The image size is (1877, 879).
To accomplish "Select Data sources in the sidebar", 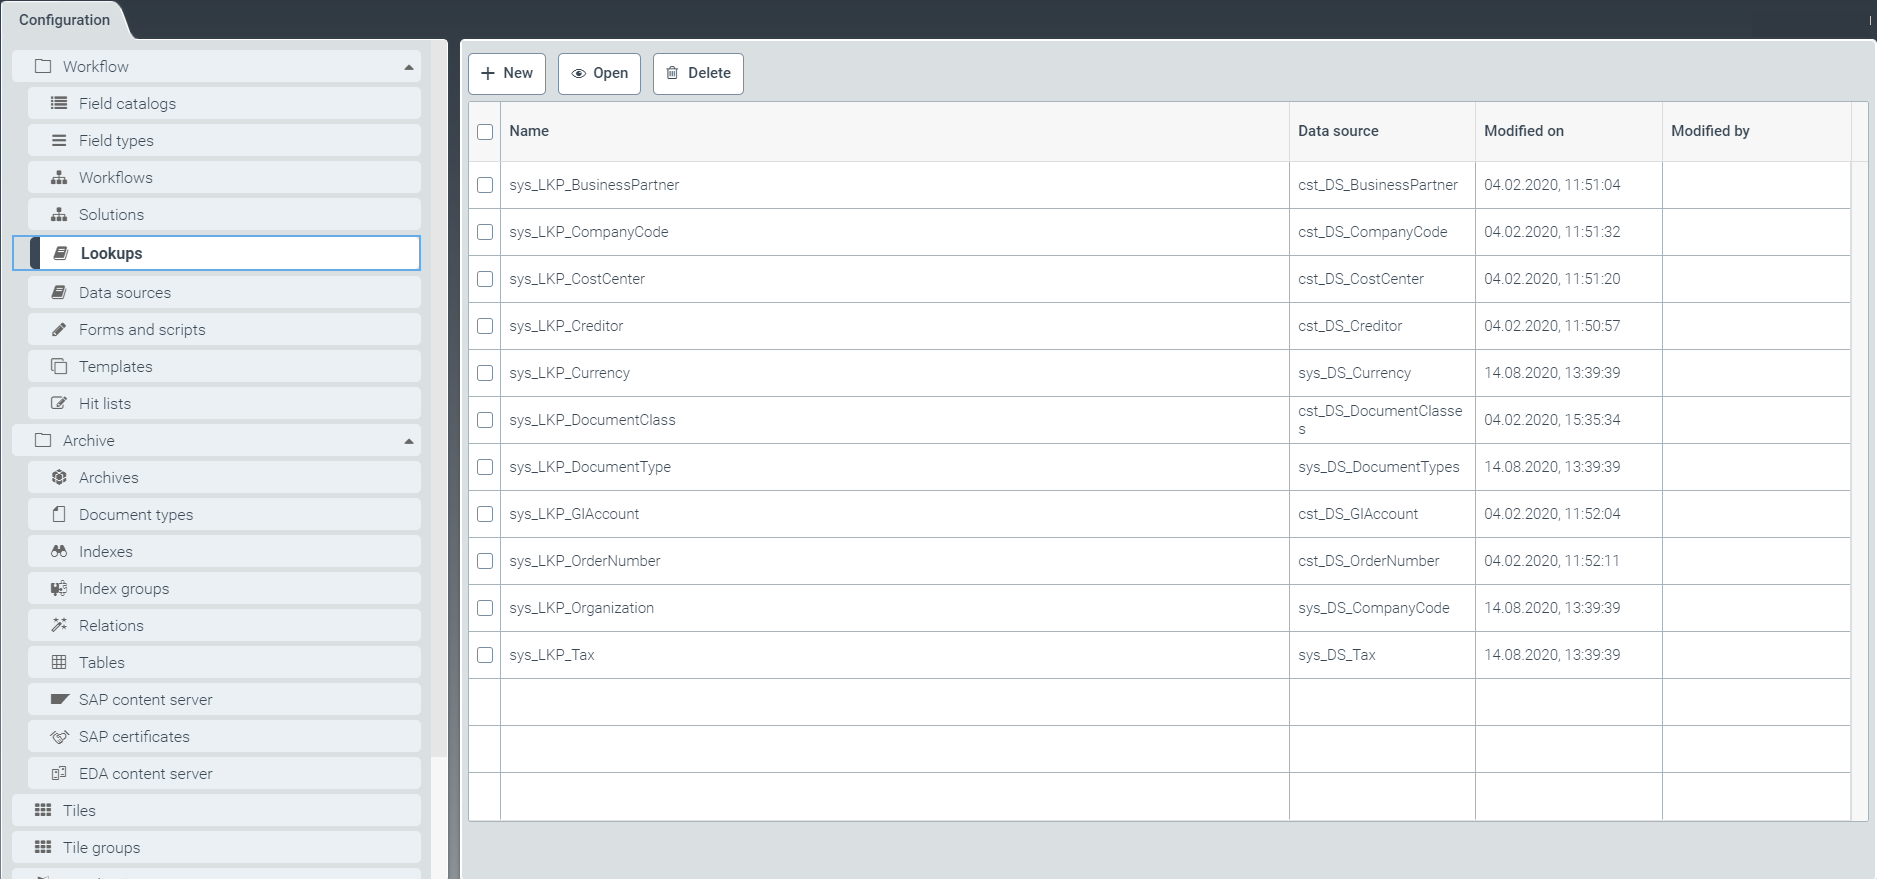I will 125,292.
